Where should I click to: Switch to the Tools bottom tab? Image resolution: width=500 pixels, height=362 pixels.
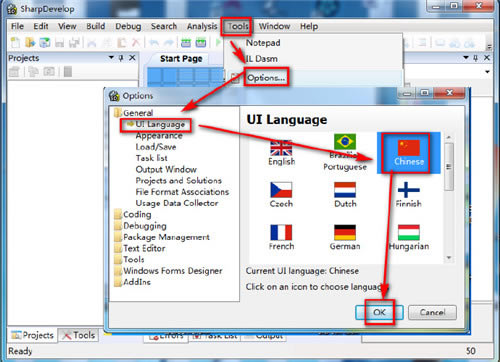click(79, 335)
